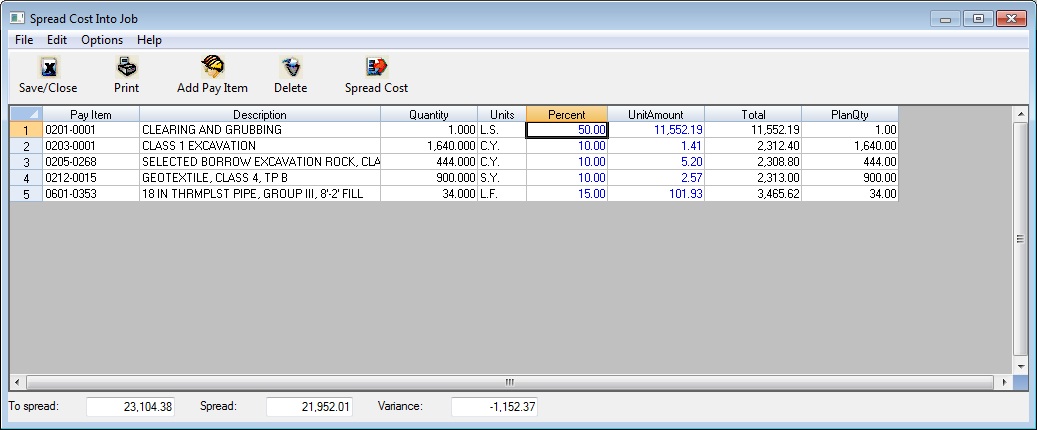Minimize the Spread Cost Into Job window
Image resolution: width=1037 pixels, height=430 pixels.
click(946, 19)
